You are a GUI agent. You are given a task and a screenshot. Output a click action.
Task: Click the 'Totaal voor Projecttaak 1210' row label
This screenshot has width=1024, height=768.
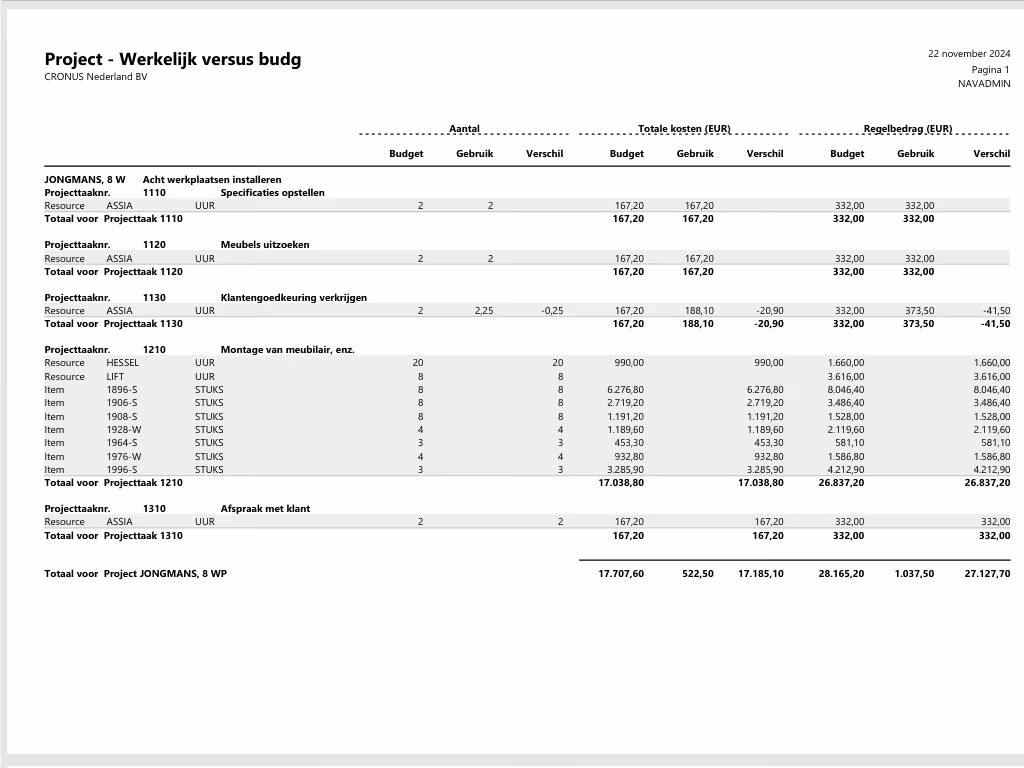pyautogui.click(x=113, y=483)
